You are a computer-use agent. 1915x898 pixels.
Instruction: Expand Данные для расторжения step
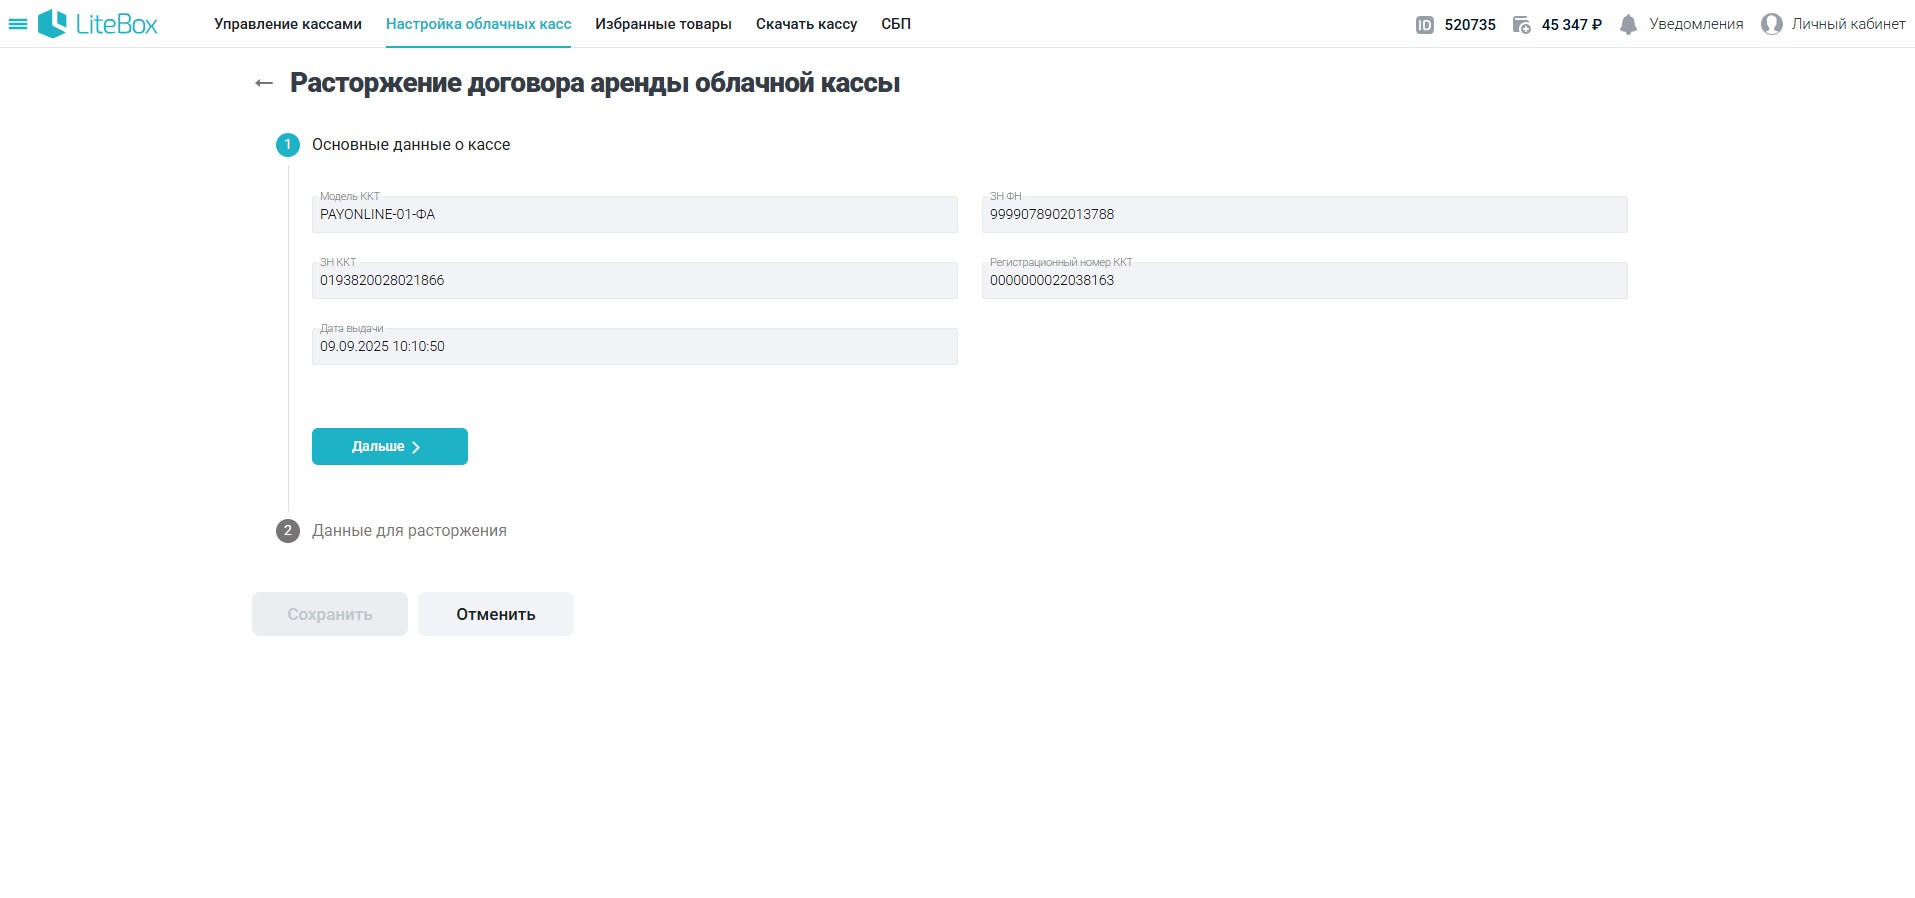pyautogui.click(x=409, y=531)
